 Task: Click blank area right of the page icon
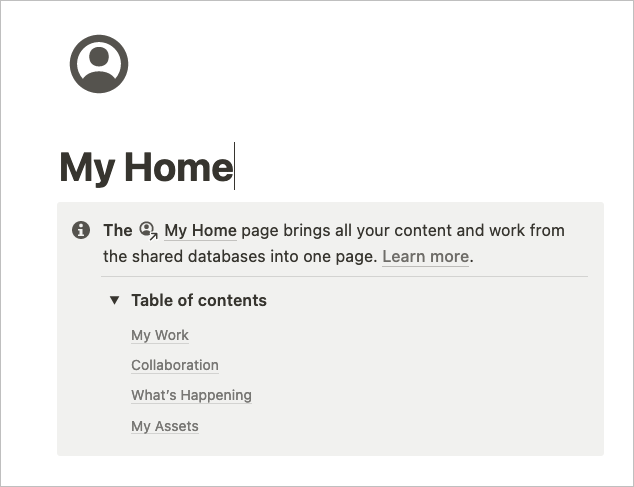coord(364,64)
